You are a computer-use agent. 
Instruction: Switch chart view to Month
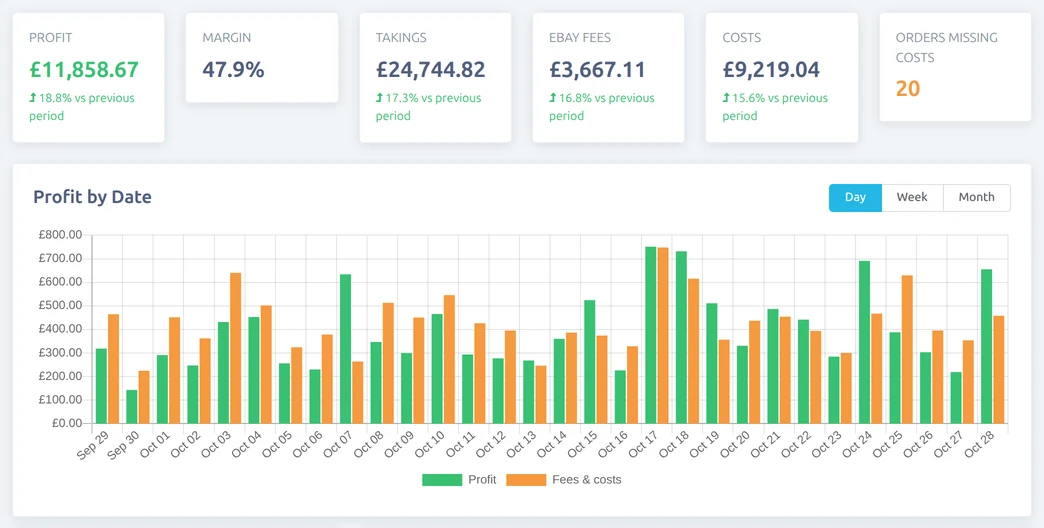(x=977, y=198)
